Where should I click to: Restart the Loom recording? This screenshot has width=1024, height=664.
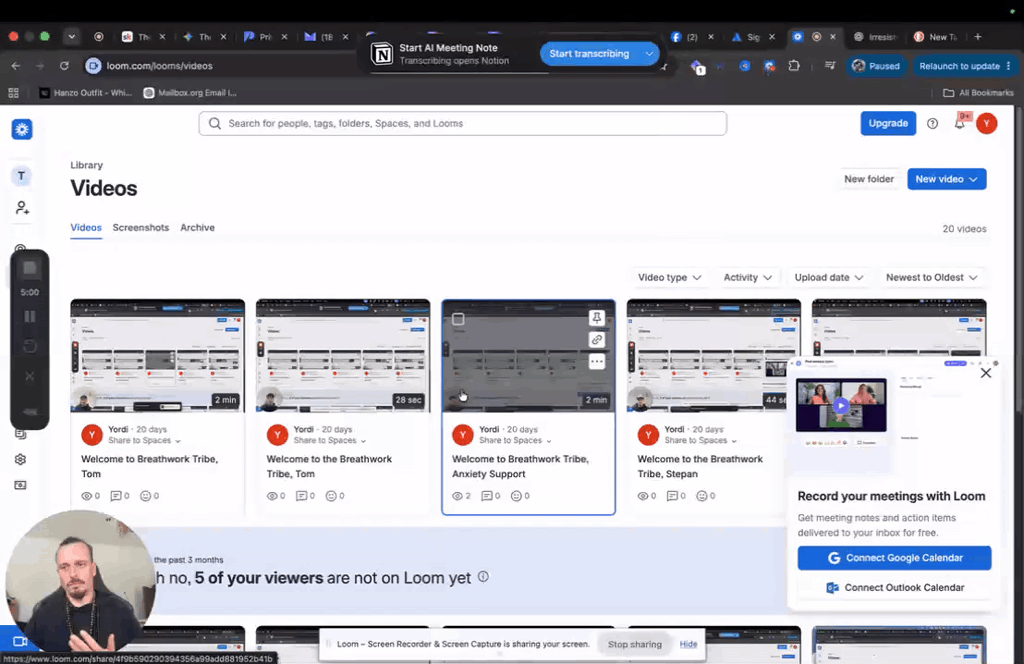[x=29, y=346]
